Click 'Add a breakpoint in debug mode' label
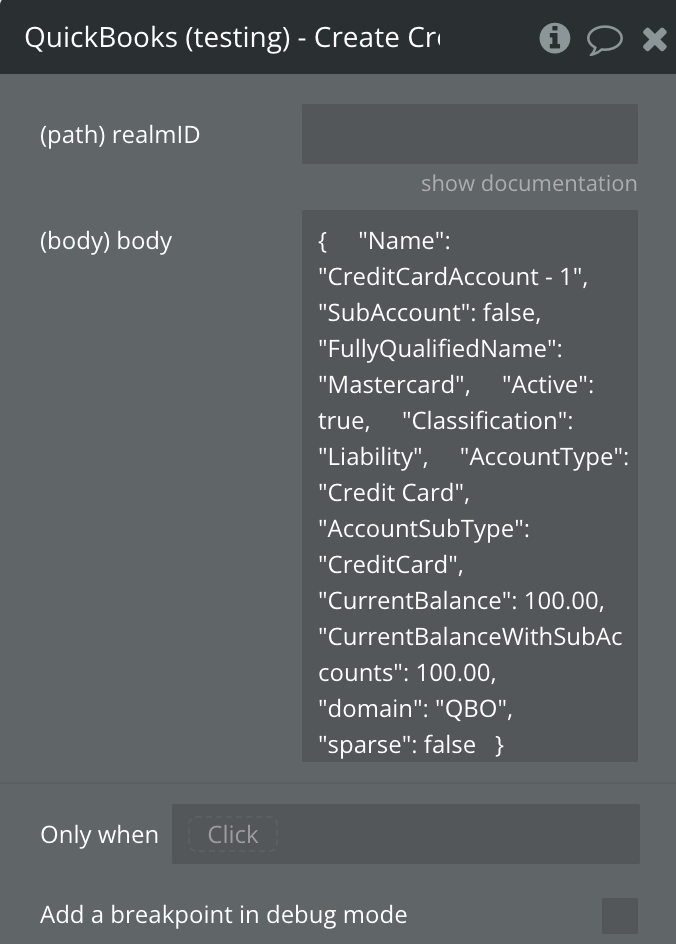This screenshot has height=944, width=676. 223,915
